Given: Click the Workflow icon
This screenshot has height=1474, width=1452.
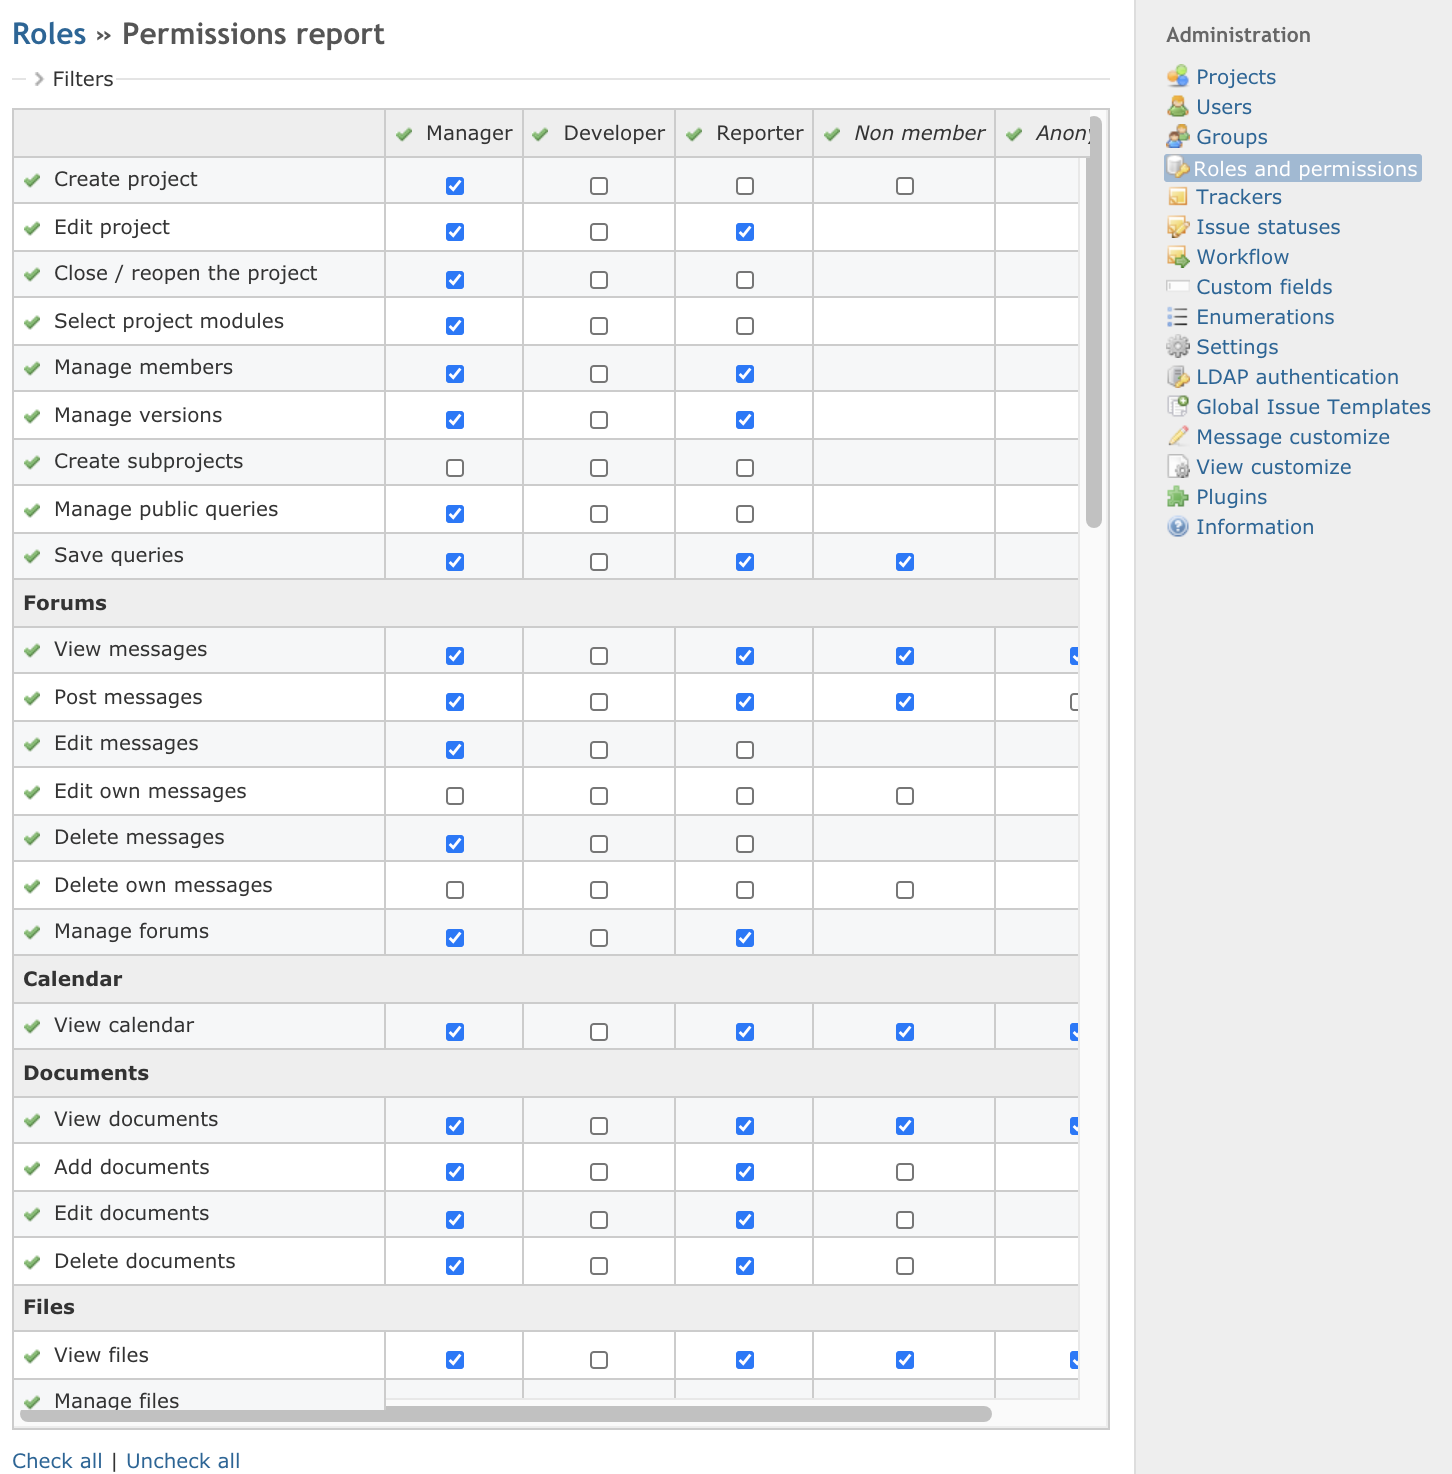Looking at the screenshot, I should (1178, 256).
